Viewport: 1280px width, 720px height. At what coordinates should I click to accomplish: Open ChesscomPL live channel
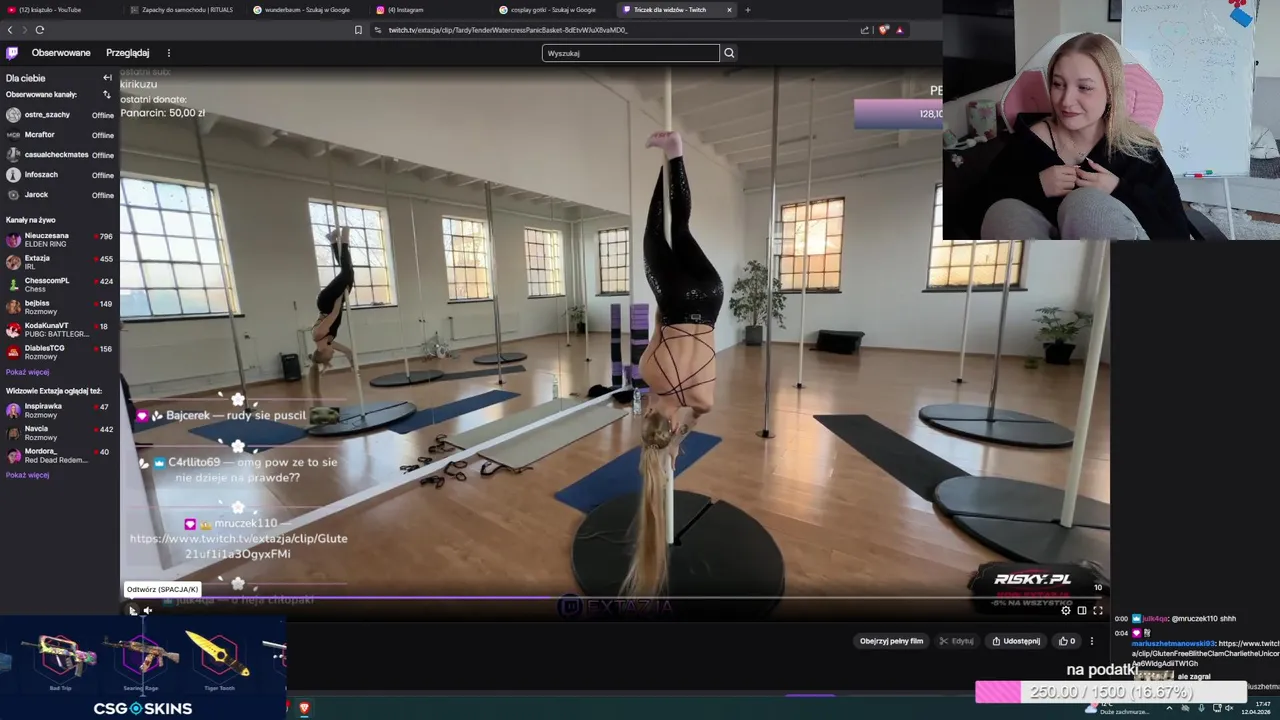coord(60,284)
